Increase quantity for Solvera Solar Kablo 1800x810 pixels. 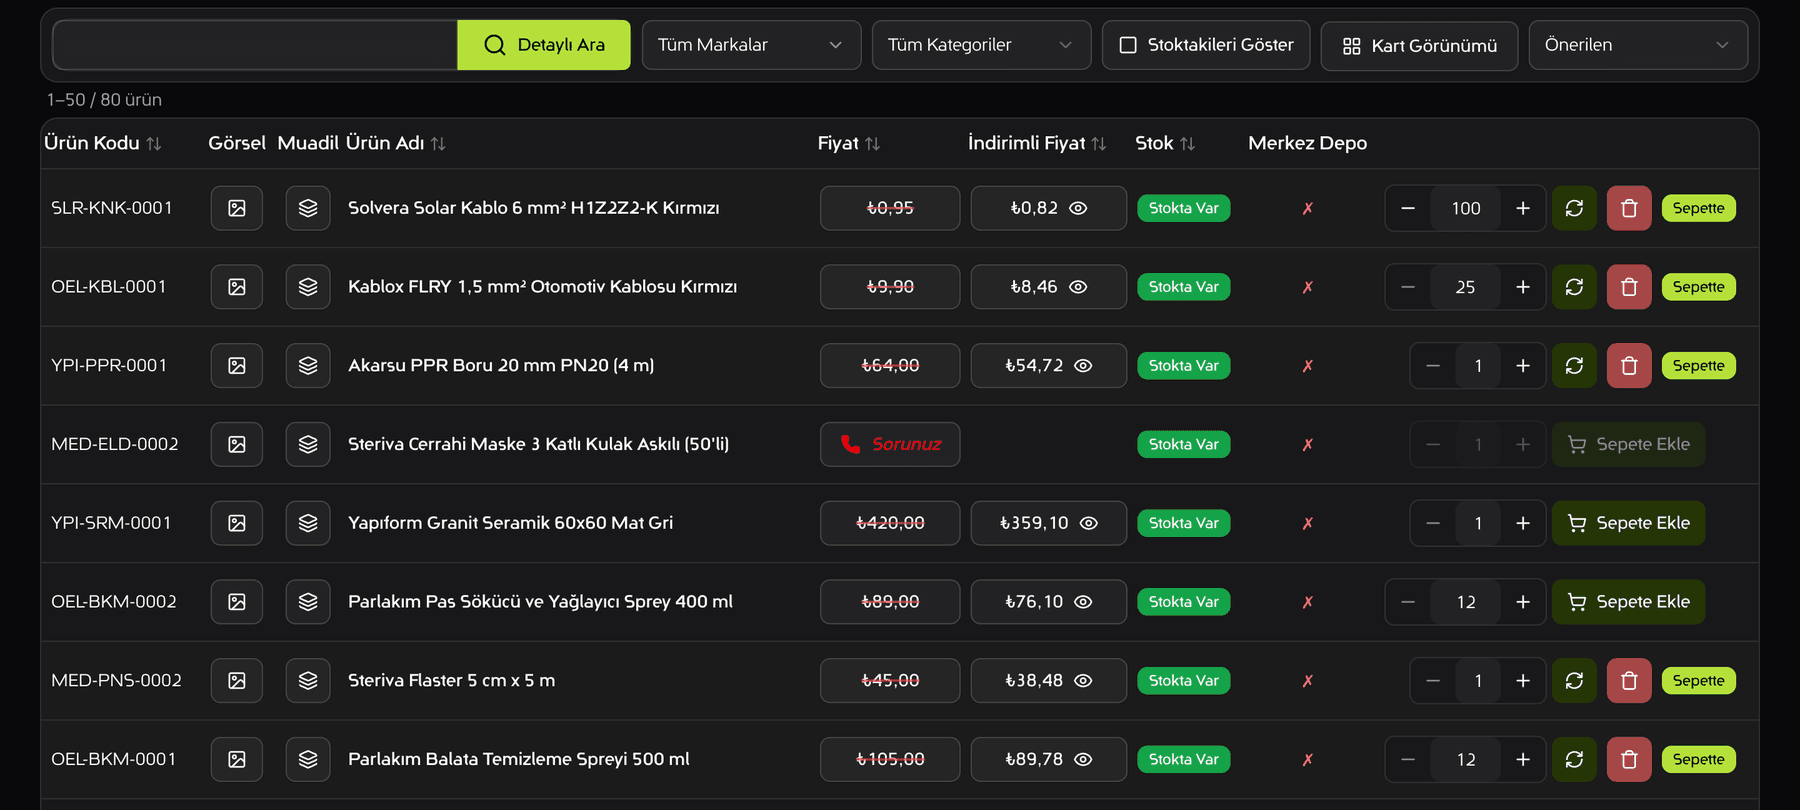(x=1523, y=208)
